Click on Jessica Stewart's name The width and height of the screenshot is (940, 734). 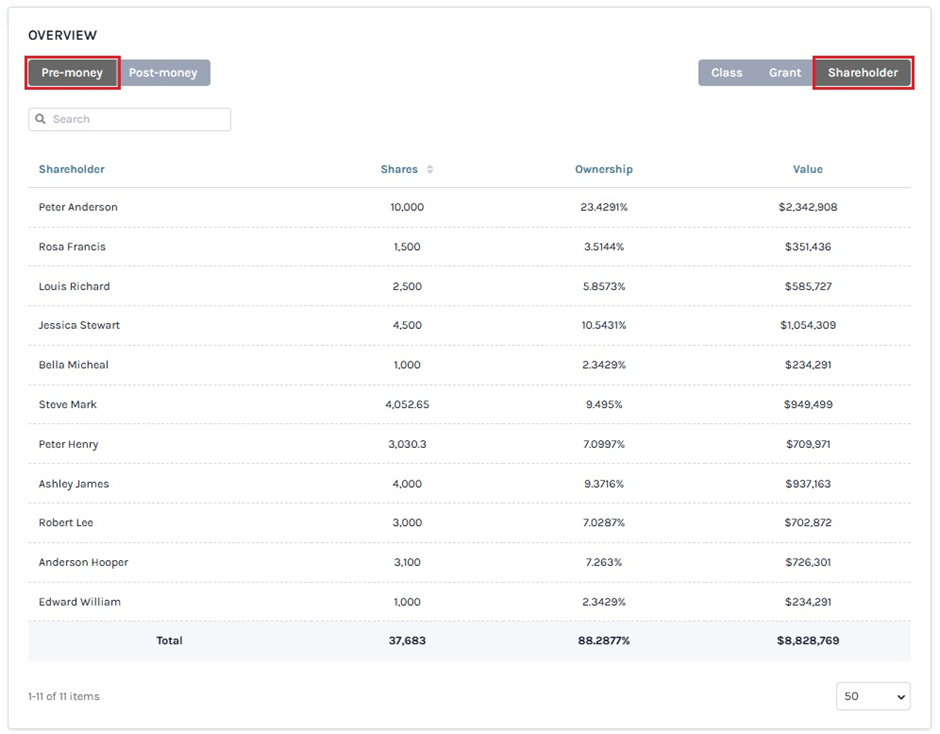tap(79, 326)
